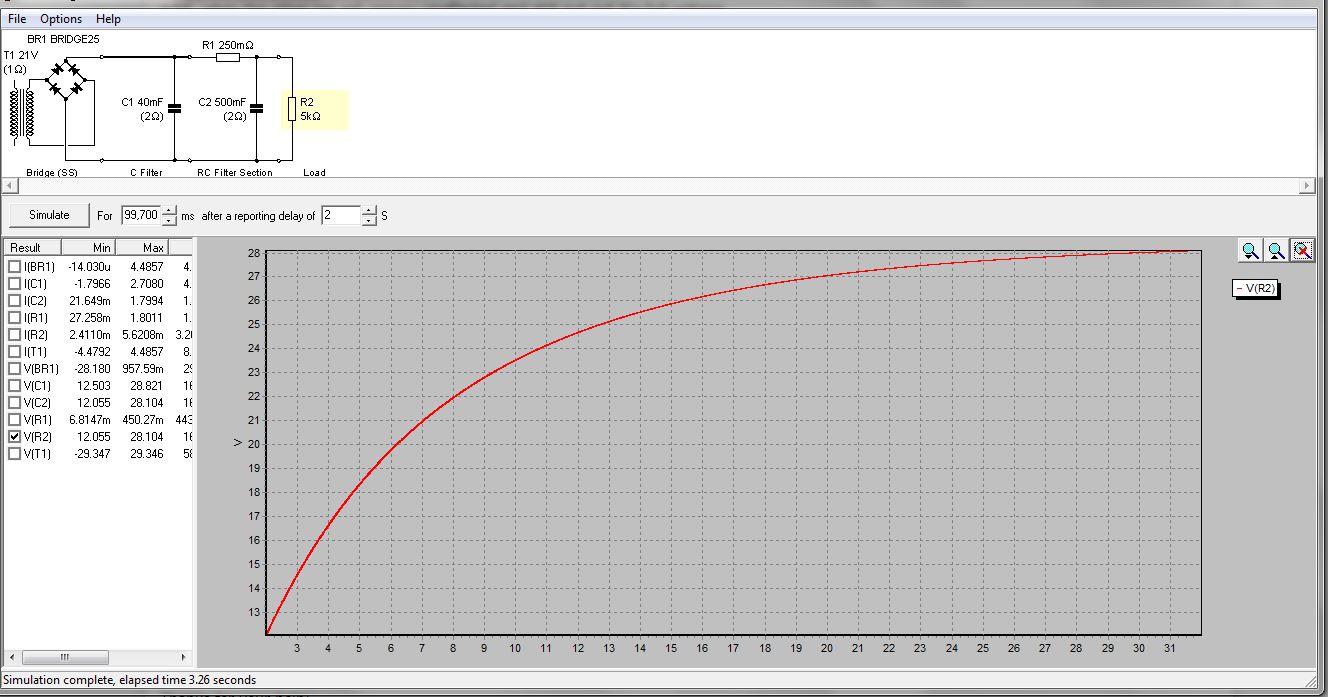The width and height of the screenshot is (1328, 697).
Task: Select the T1 transformer symbol in schematic
Action: (21, 113)
